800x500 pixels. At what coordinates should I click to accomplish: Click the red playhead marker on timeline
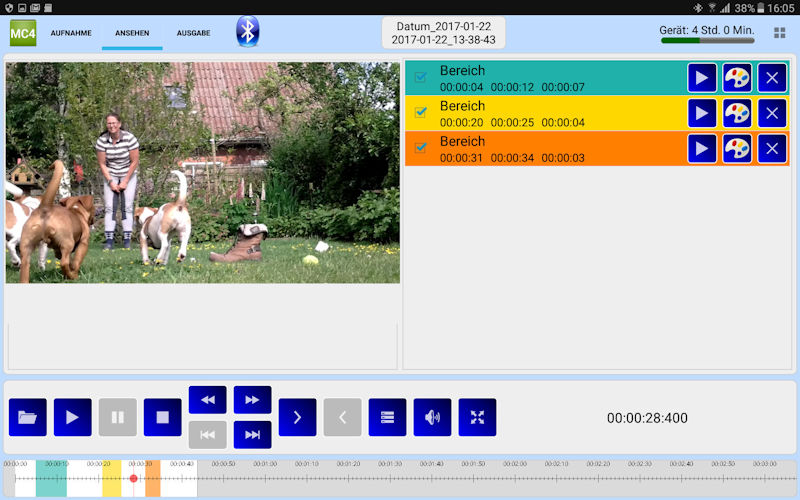point(133,479)
